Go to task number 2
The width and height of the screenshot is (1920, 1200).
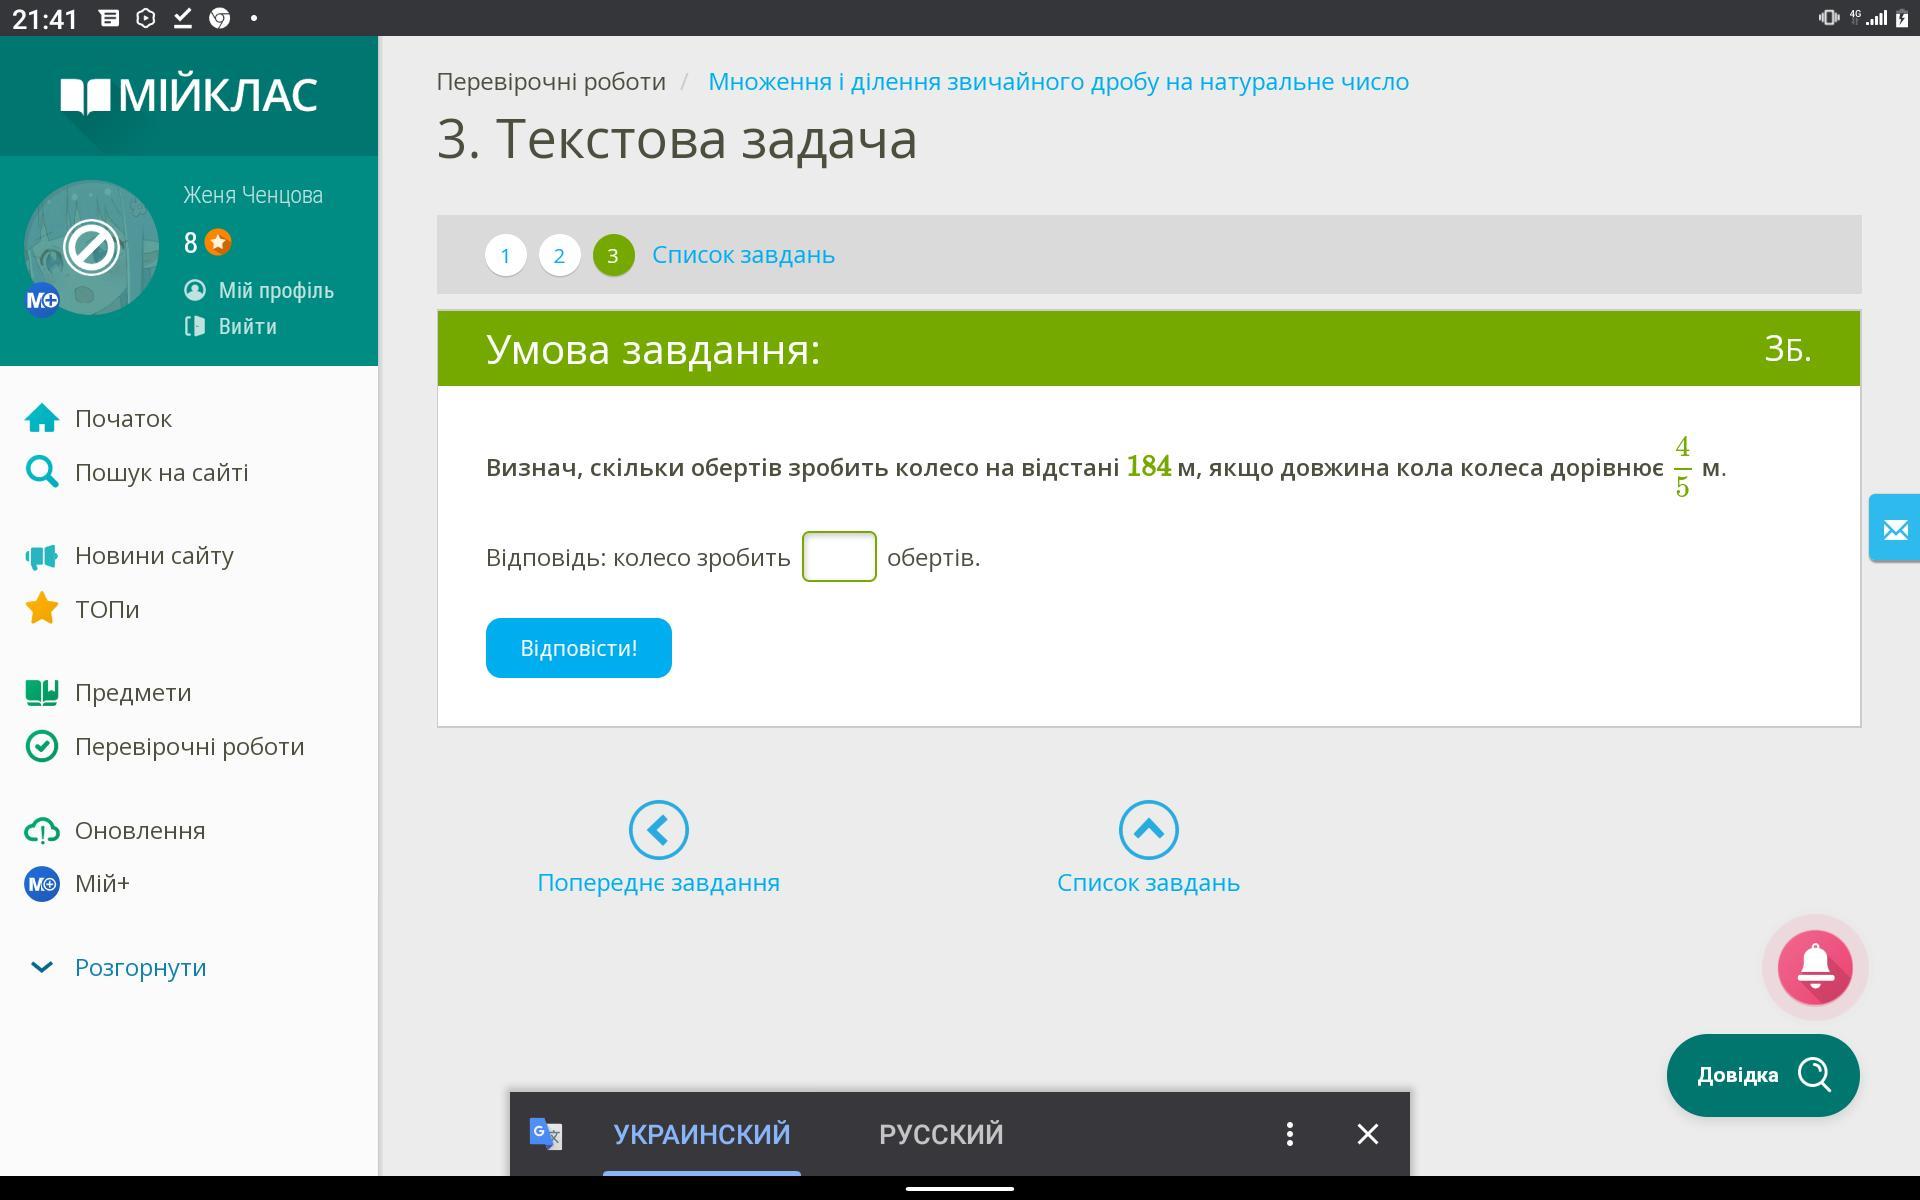coord(559,255)
